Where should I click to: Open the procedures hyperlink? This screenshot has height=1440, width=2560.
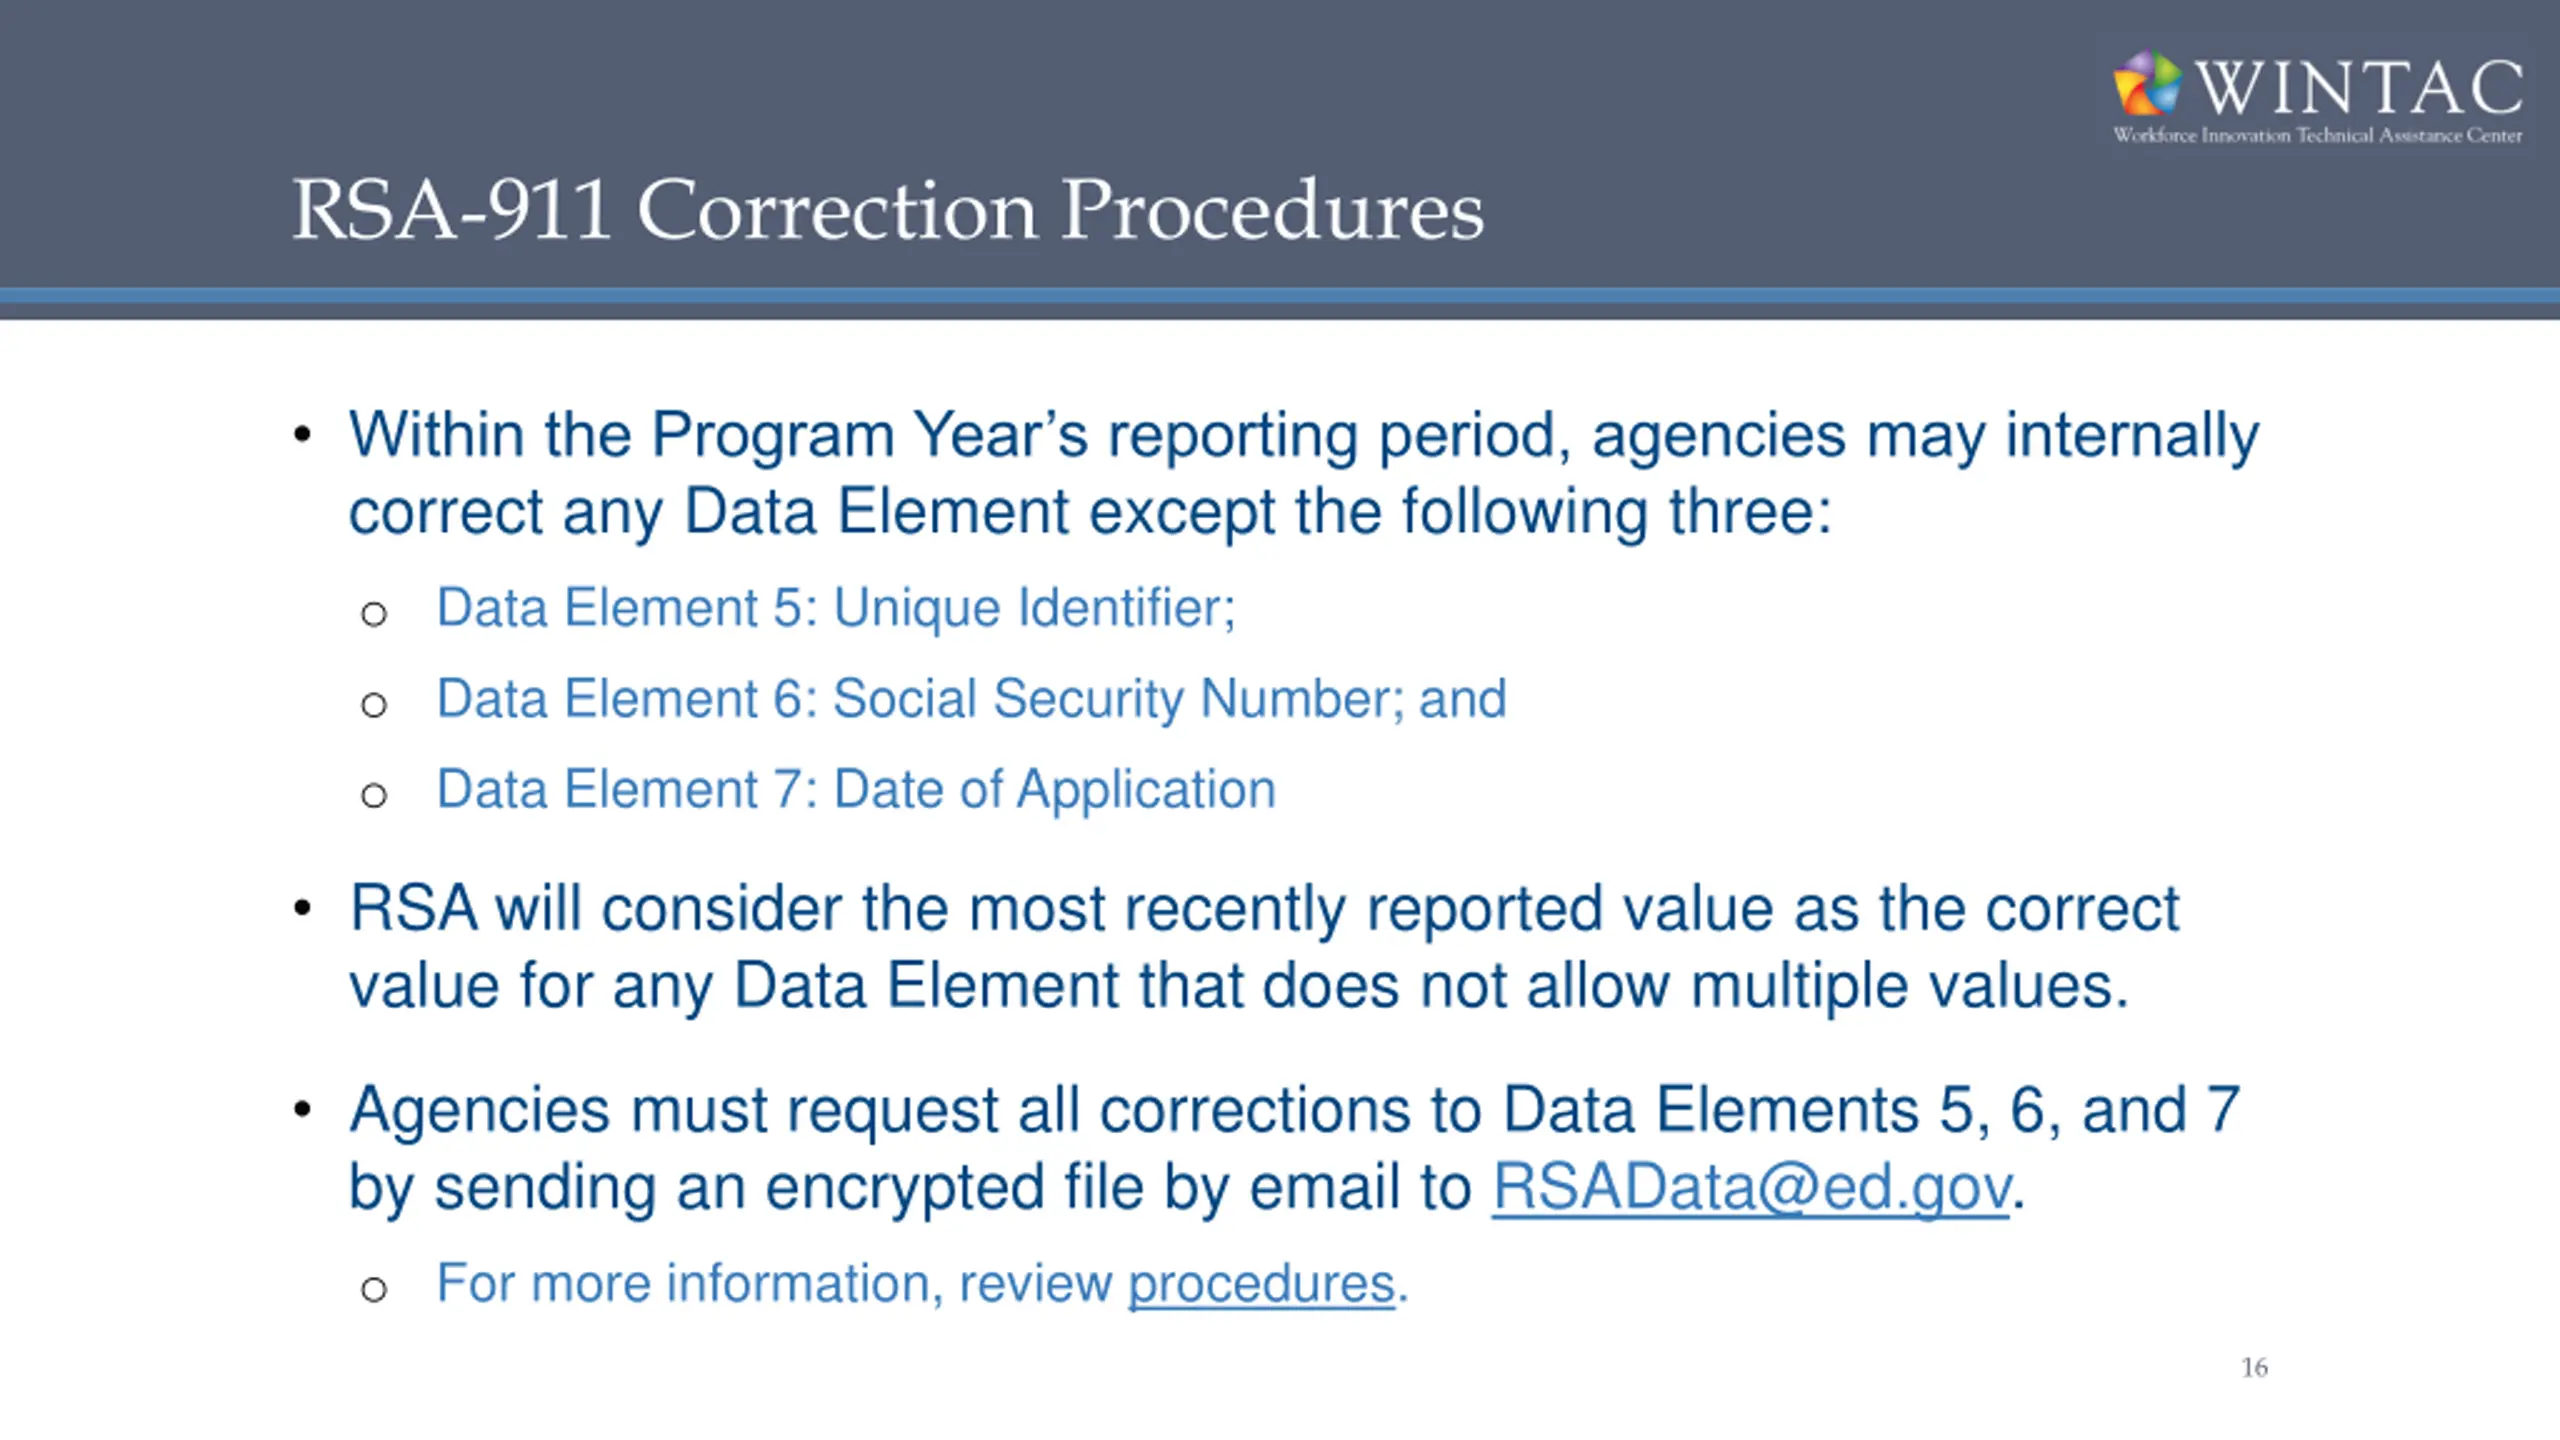point(1261,1283)
